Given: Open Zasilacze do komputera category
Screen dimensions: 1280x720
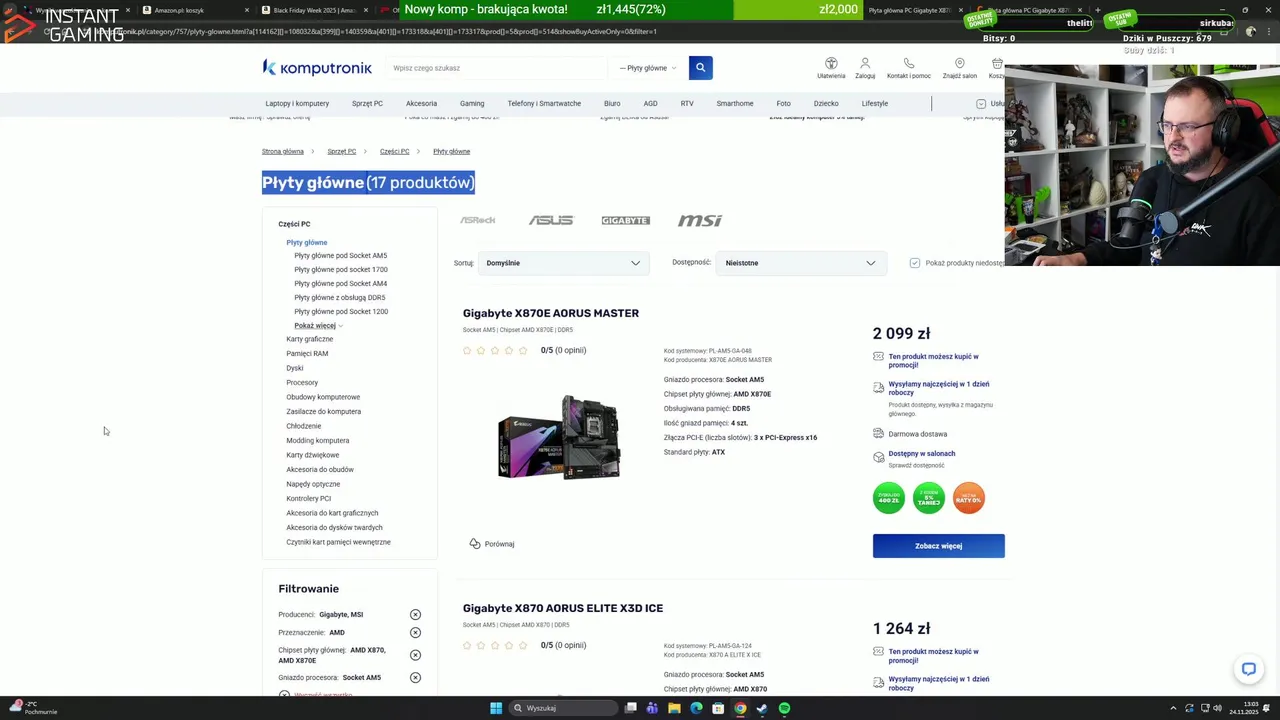Looking at the screenshot, I should click(x=323, y=412).
